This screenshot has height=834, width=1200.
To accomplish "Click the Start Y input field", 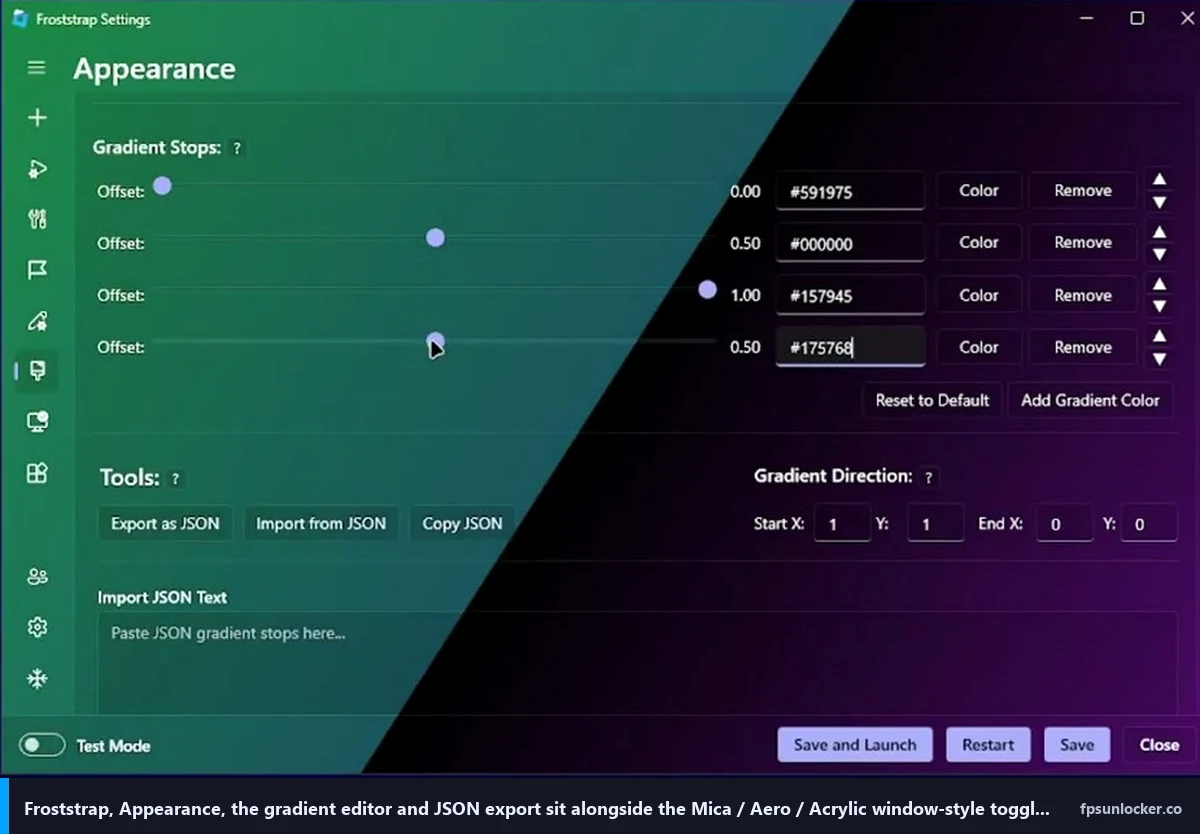I will [x=935, y=524].
